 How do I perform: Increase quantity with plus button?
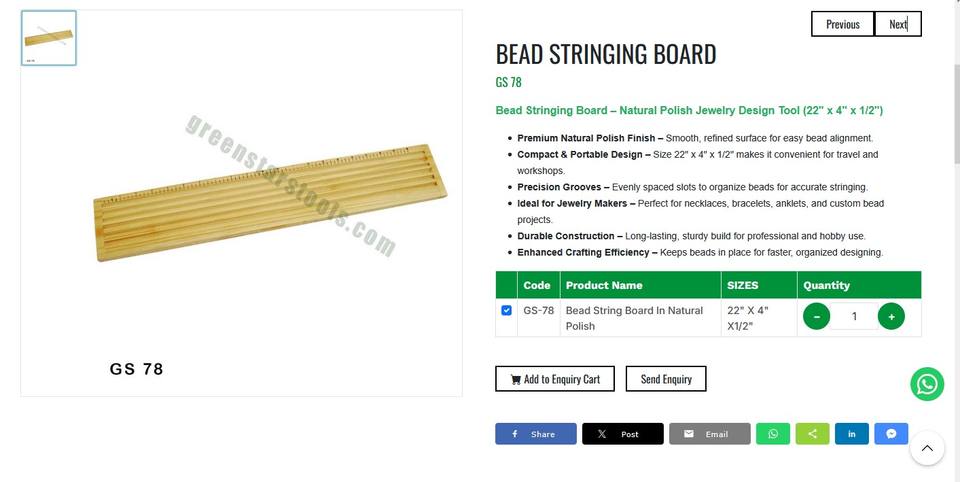tap(891, 317)
